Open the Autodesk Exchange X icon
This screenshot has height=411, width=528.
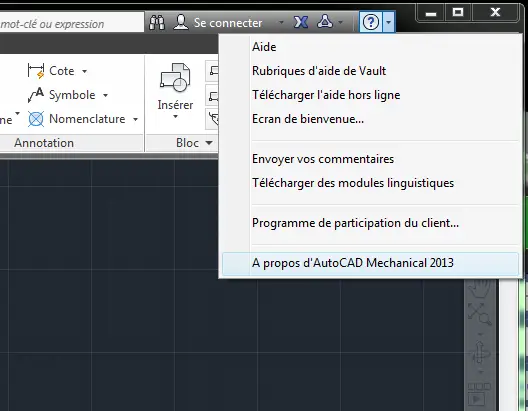pyautogui.click(x=301, y=22)
